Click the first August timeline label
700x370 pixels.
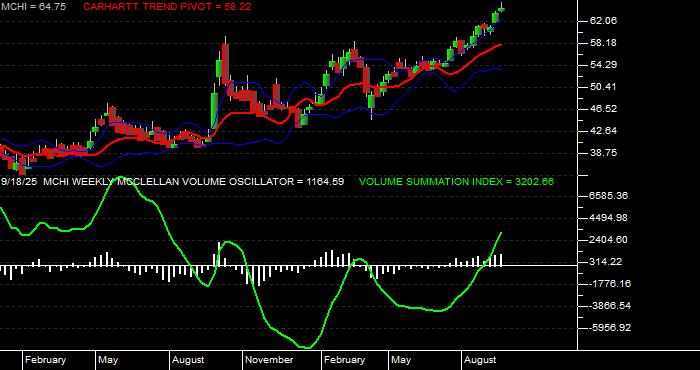coord(188,360)
